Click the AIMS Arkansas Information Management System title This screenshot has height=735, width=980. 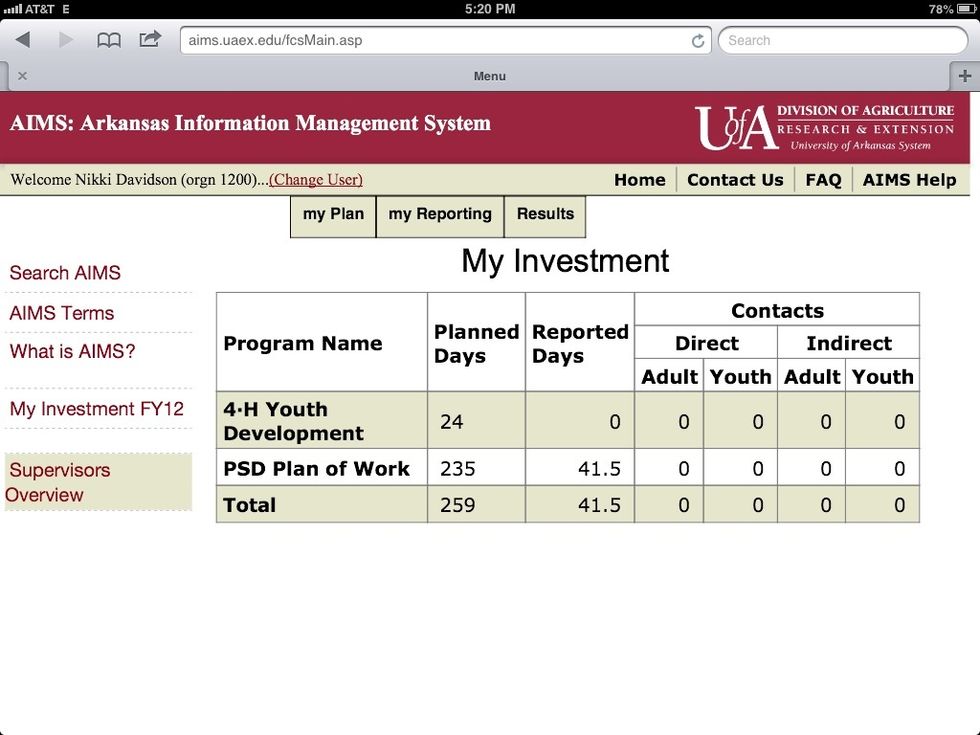250,123
